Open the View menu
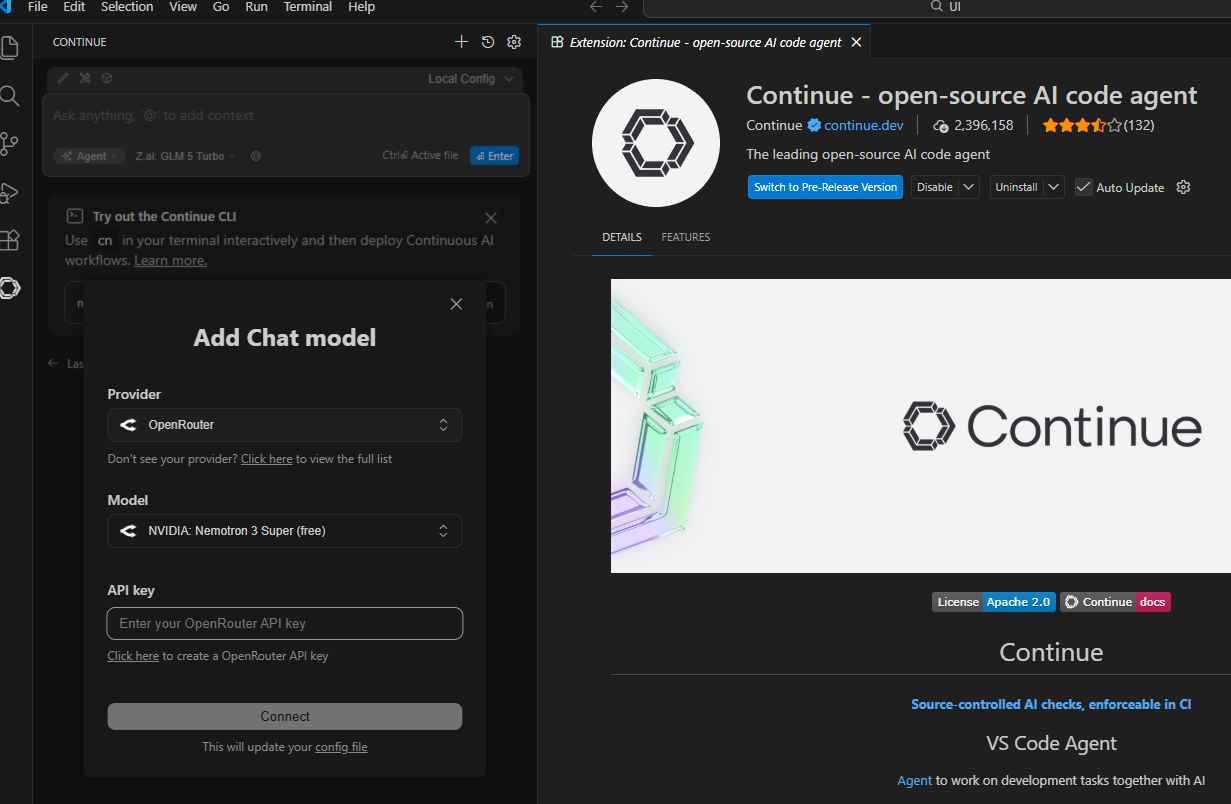This screenshot has height=804, width=1231. (x=183, y=7)
